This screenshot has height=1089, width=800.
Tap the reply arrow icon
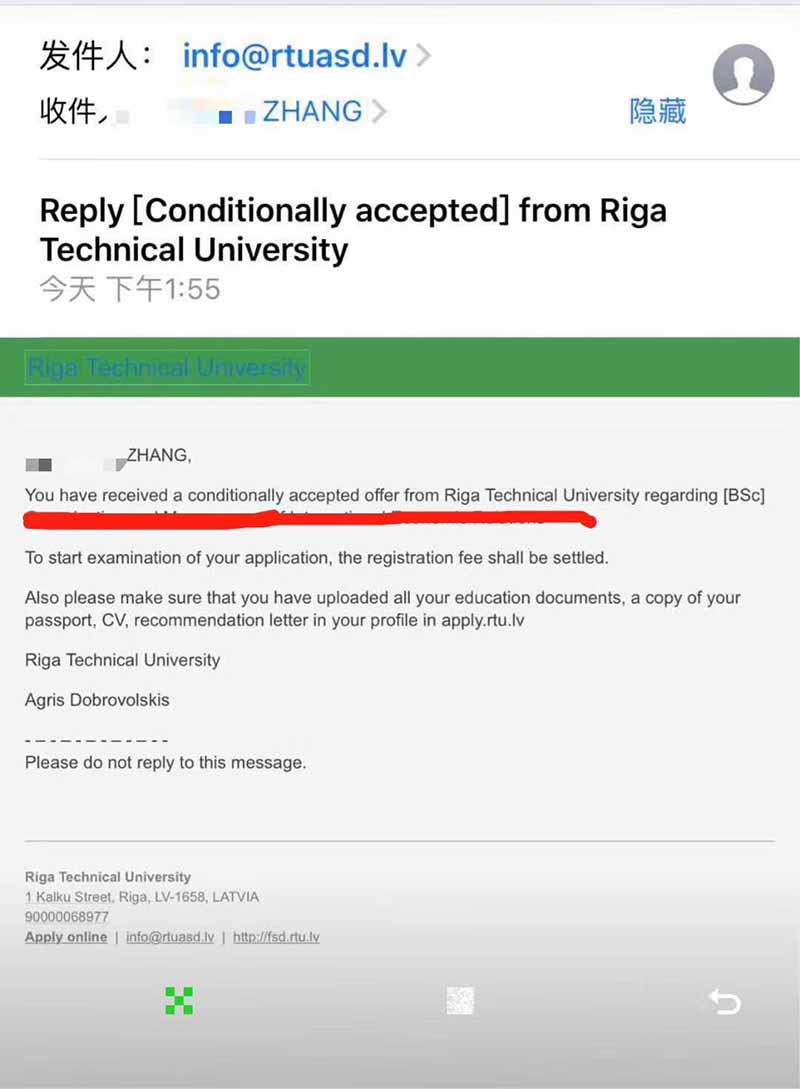tap(724, 1001)
